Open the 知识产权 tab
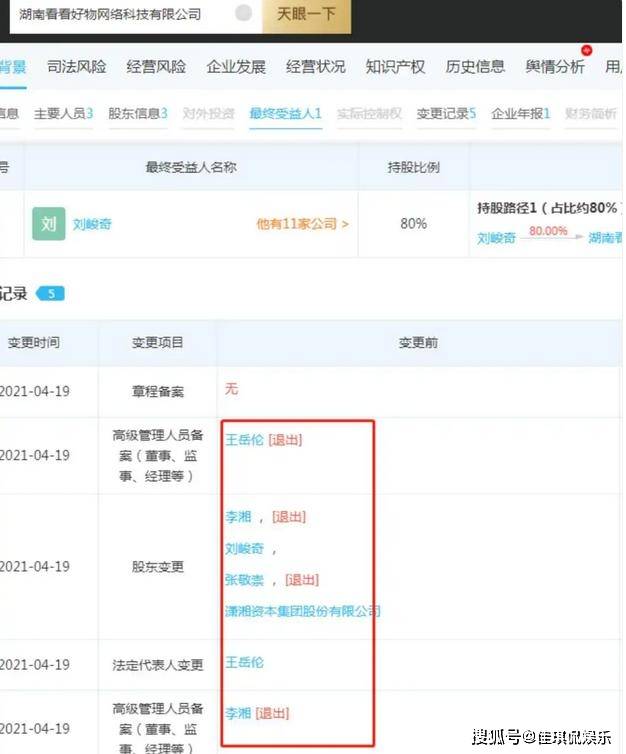The height and width of the screenshot is (754, 626). 395,67
